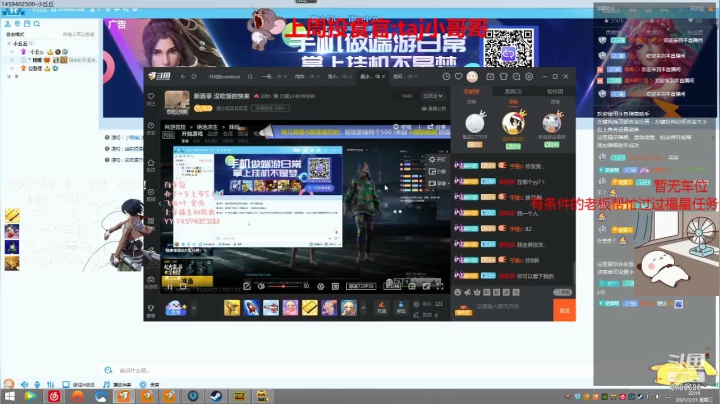Click 分享 share link above video
Viewport: 720px width, 404px height.
(437, 127)
